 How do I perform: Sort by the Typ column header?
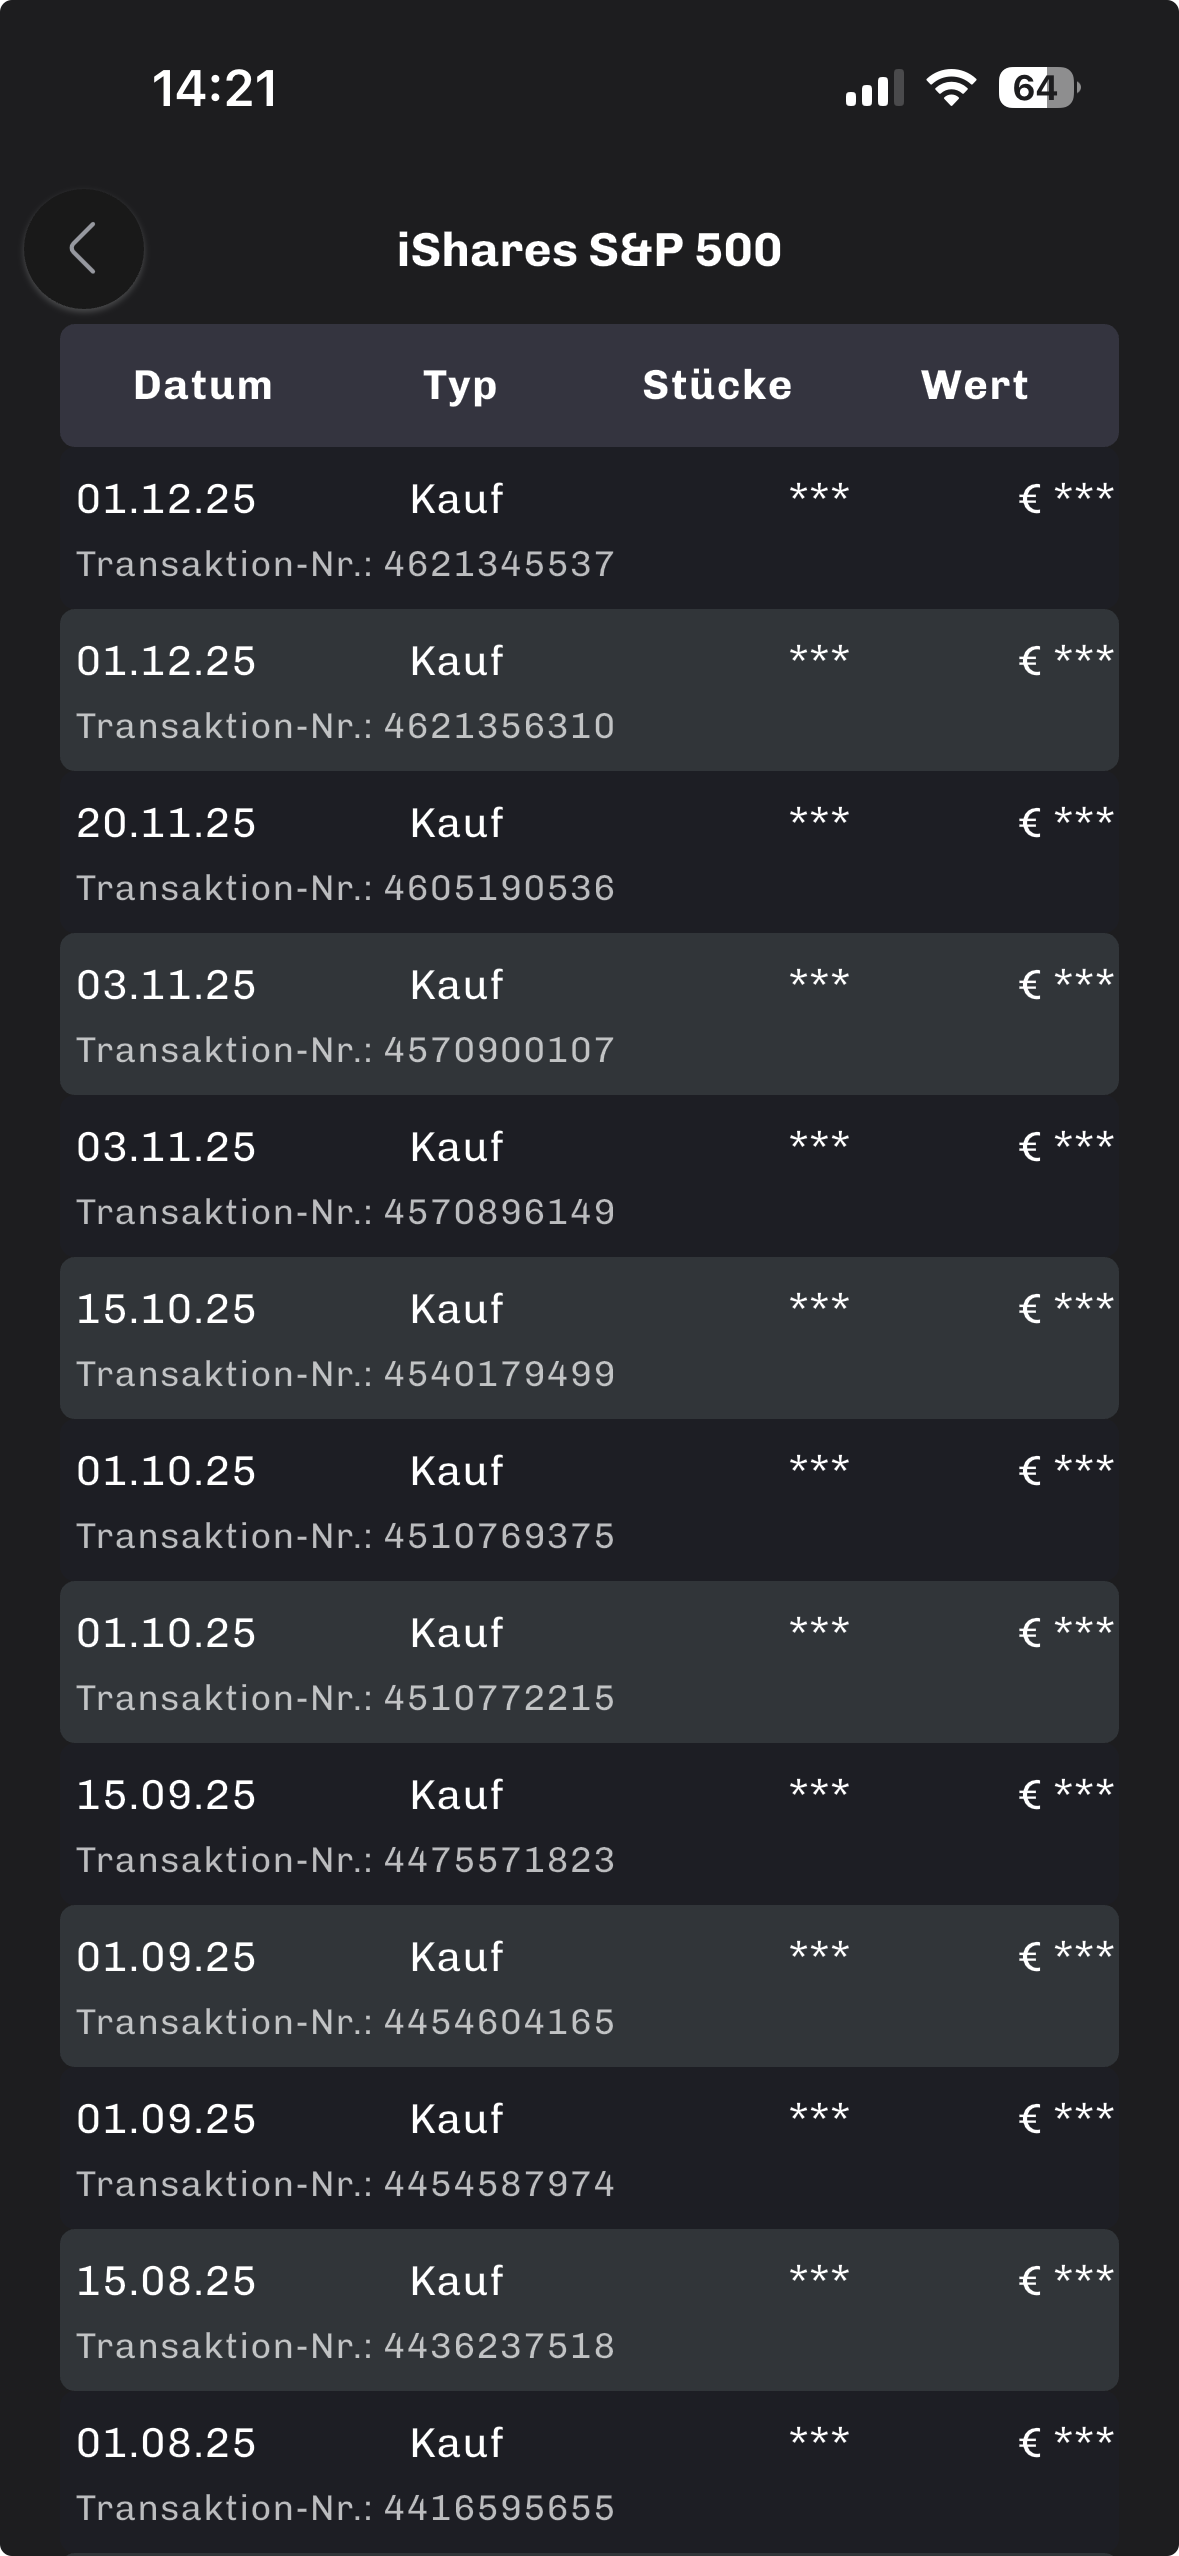460,385
